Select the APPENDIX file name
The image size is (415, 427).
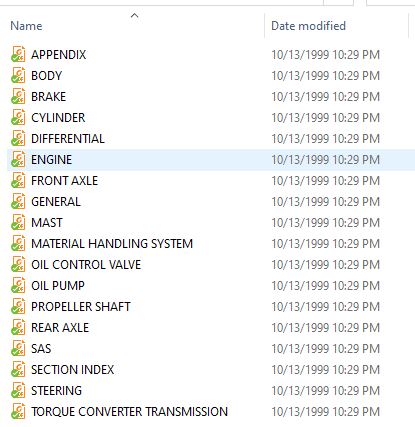(59, 55)
